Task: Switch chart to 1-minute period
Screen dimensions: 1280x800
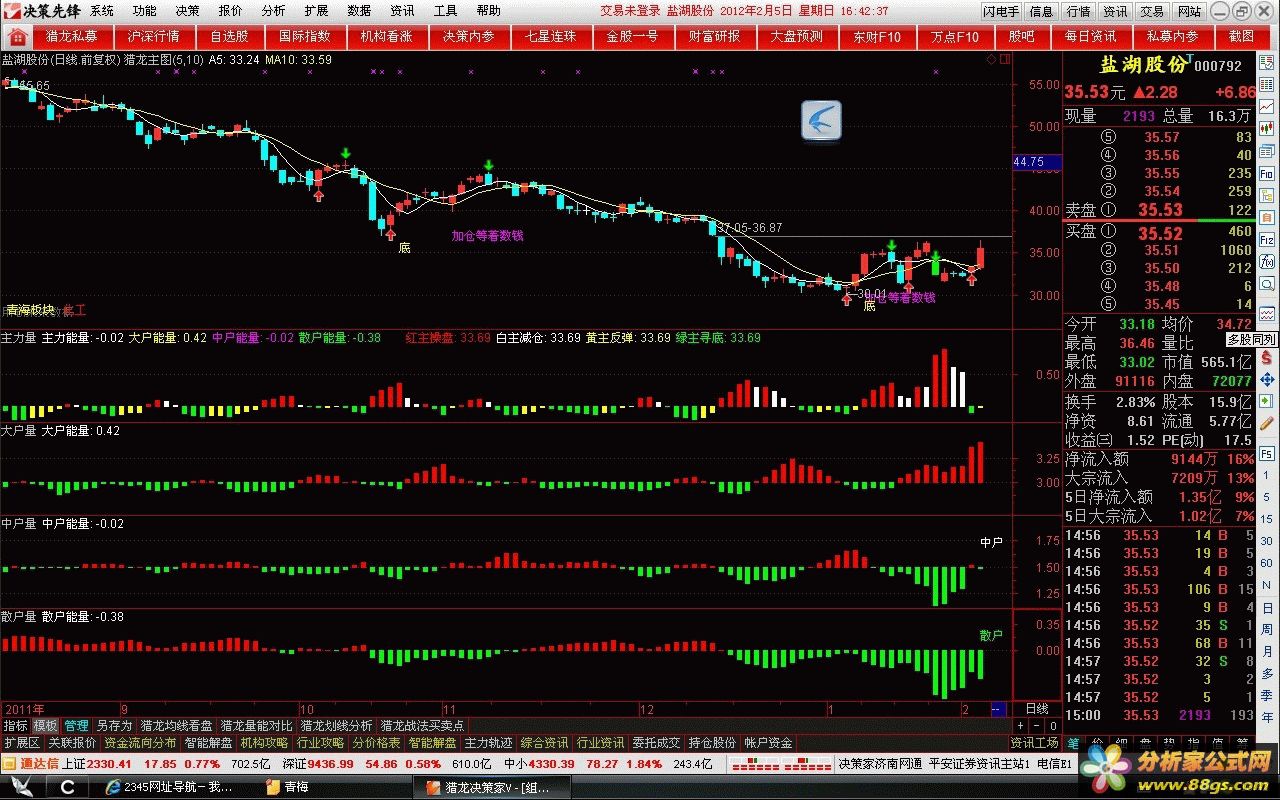Action: click(1267, 474)
